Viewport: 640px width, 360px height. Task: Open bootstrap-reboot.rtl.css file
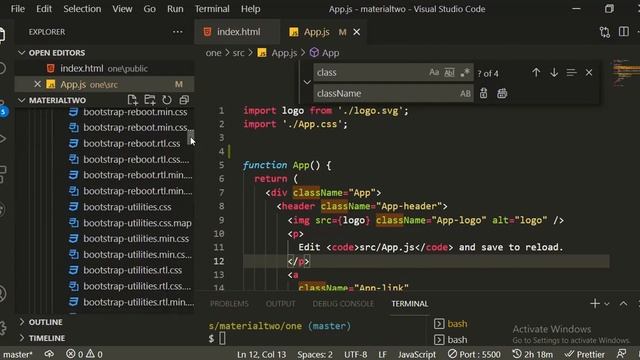coord(131,143)
